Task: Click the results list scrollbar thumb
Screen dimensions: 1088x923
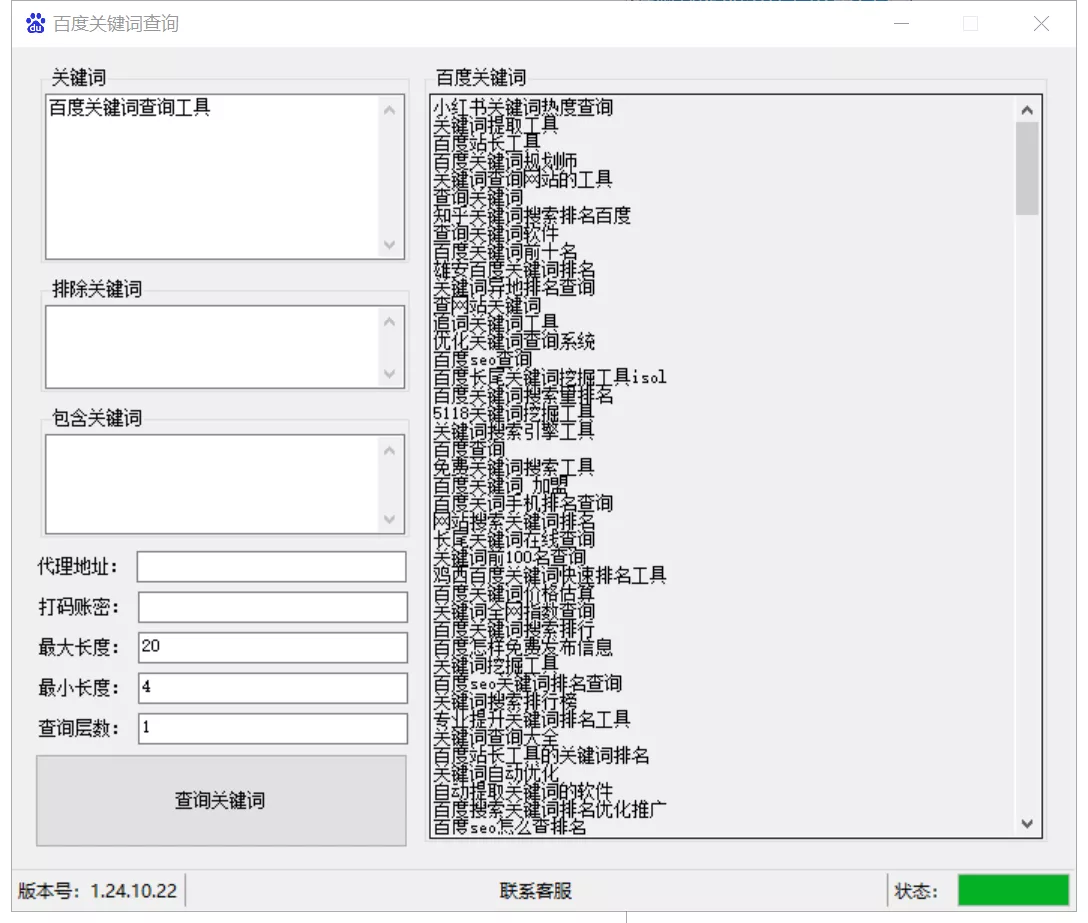Action: [x=1027, y=169]
